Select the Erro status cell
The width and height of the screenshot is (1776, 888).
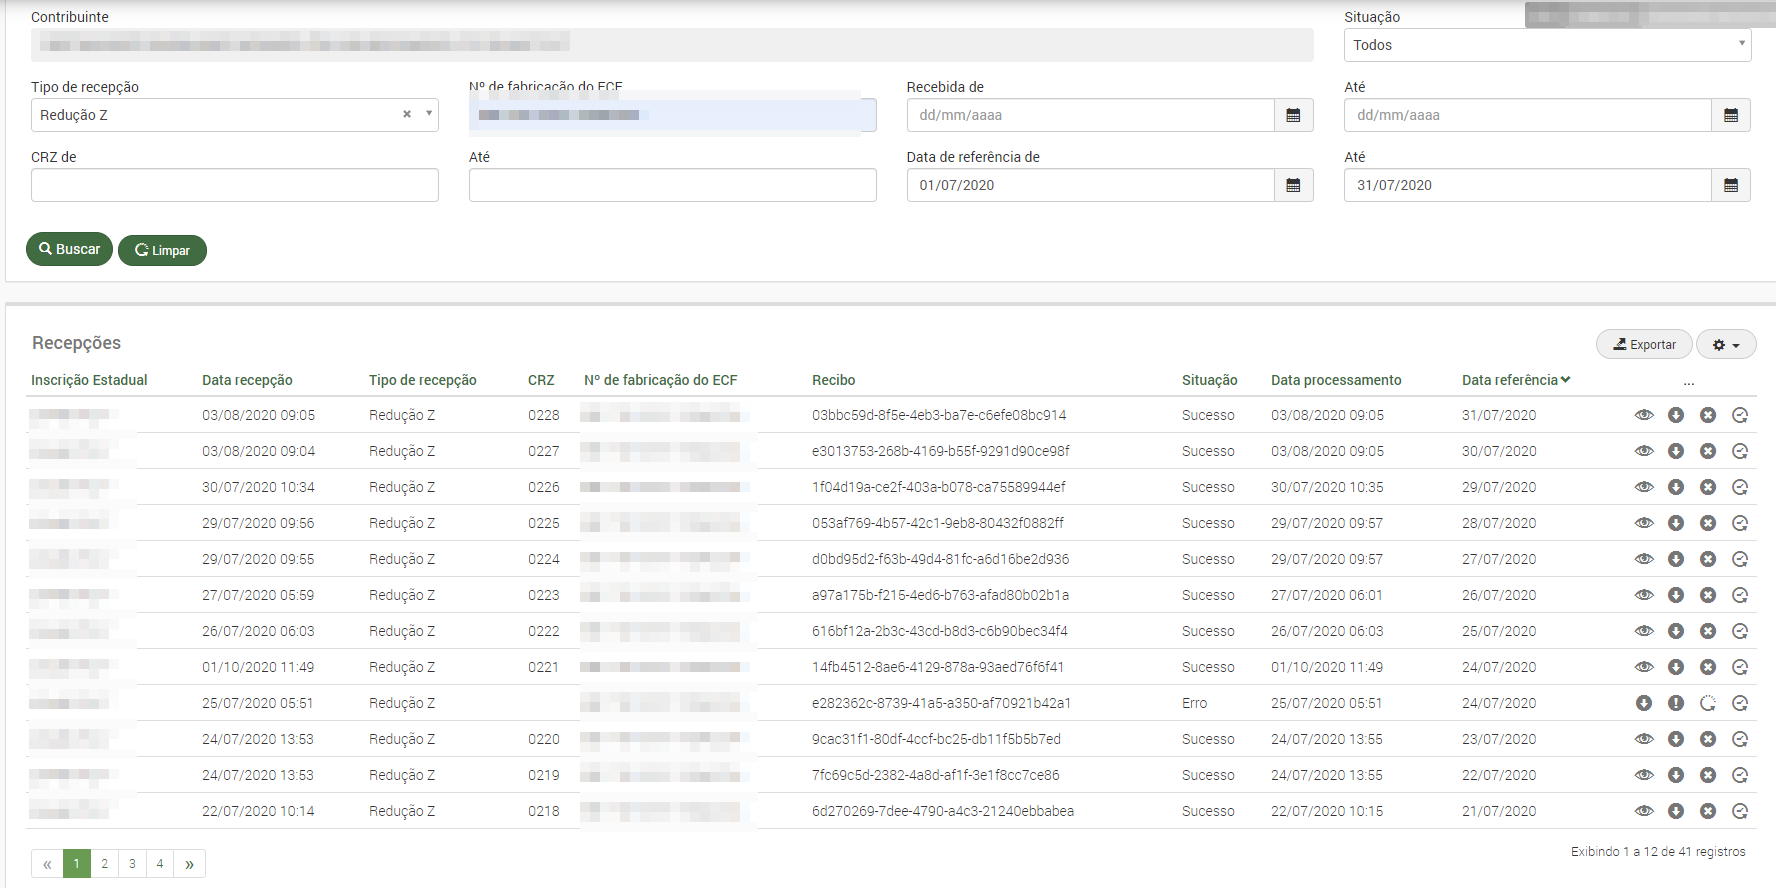1194,703
